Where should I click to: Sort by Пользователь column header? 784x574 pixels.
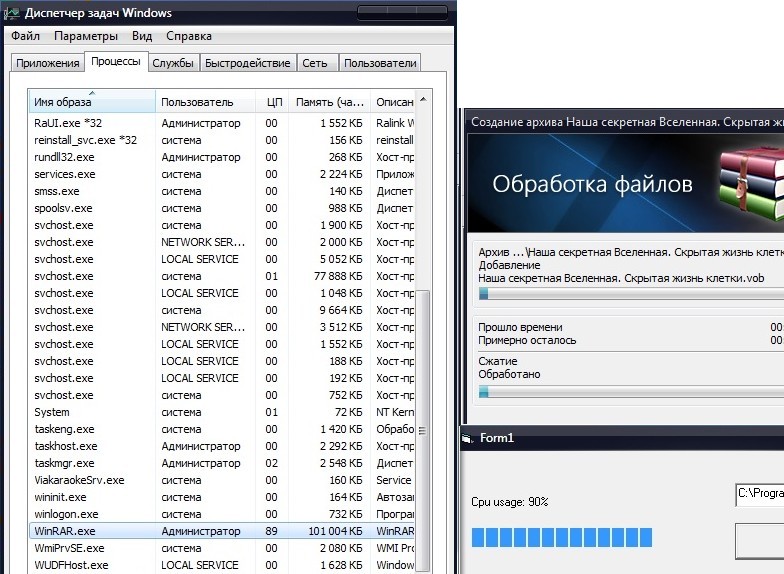pyautogui.click(x=206, y=102)
